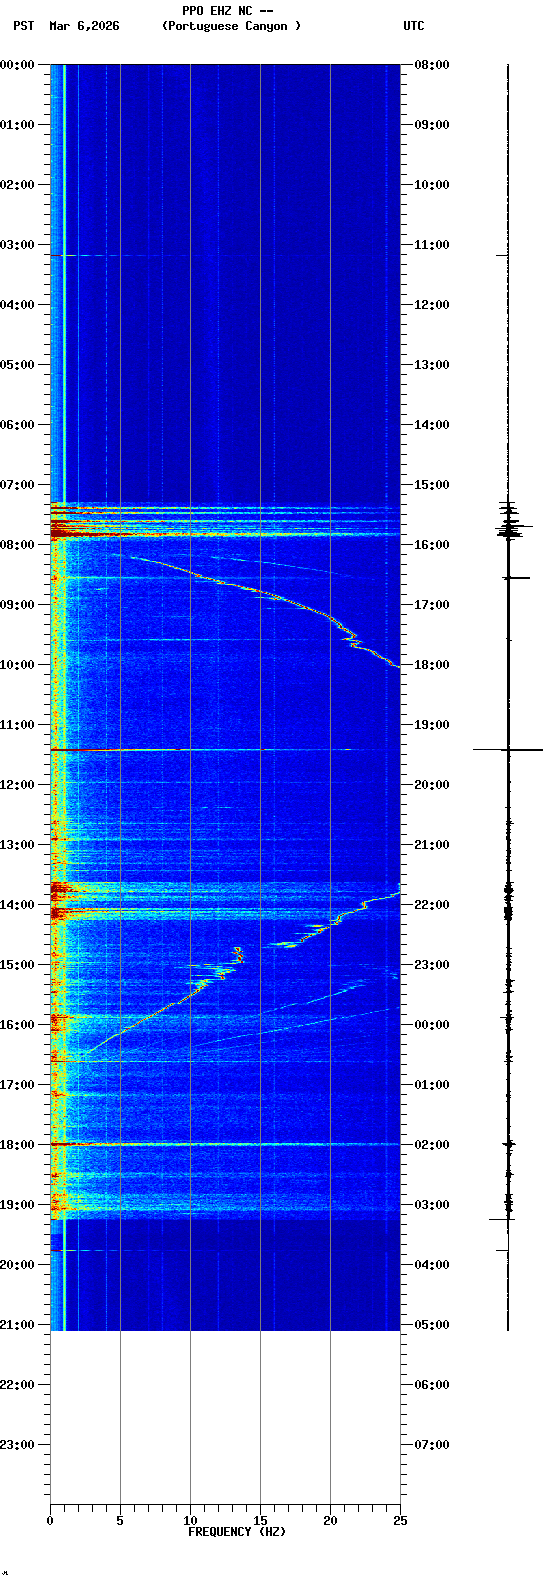This screenshot has width=552, height=1584.
Task: Click the UTC time label '05:00'
Action: [432, 1325]
